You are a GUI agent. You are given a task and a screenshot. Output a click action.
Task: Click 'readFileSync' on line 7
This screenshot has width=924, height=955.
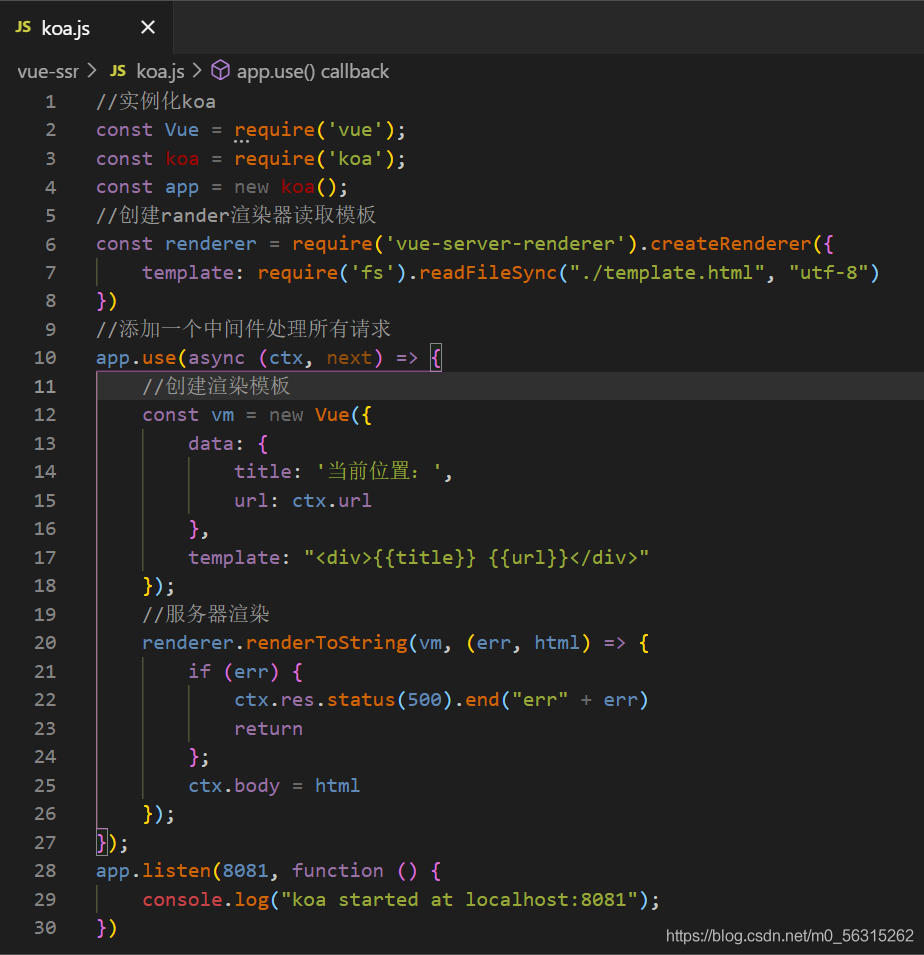tap(488, 272)
